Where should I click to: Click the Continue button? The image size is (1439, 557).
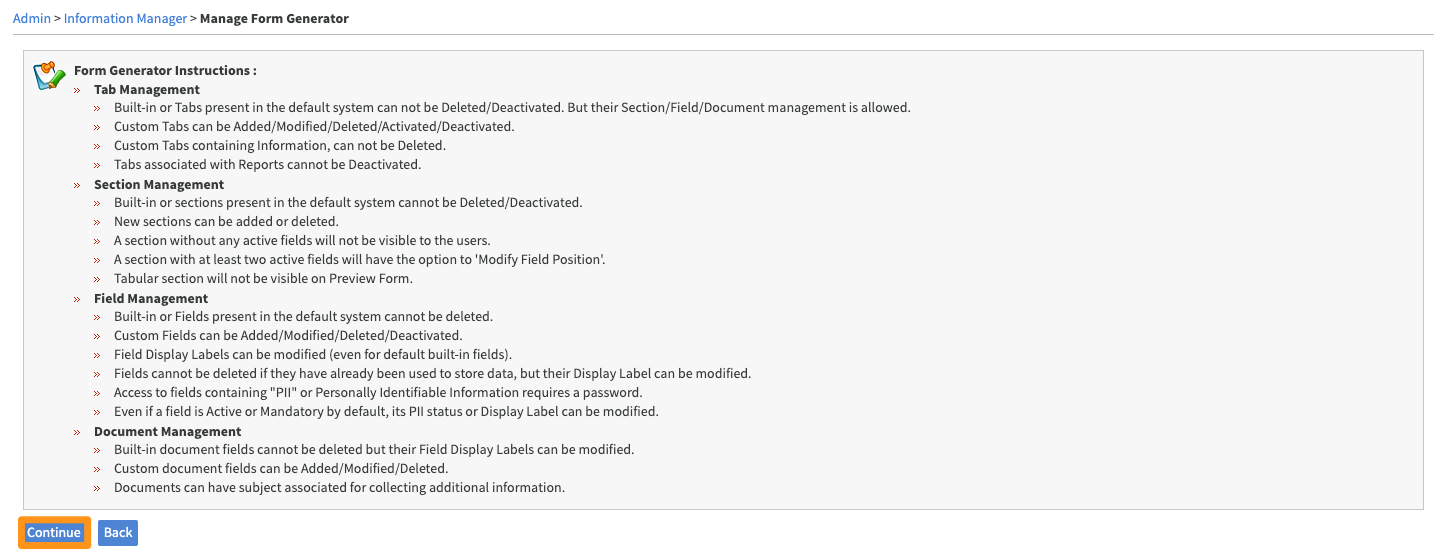[54, 532]
